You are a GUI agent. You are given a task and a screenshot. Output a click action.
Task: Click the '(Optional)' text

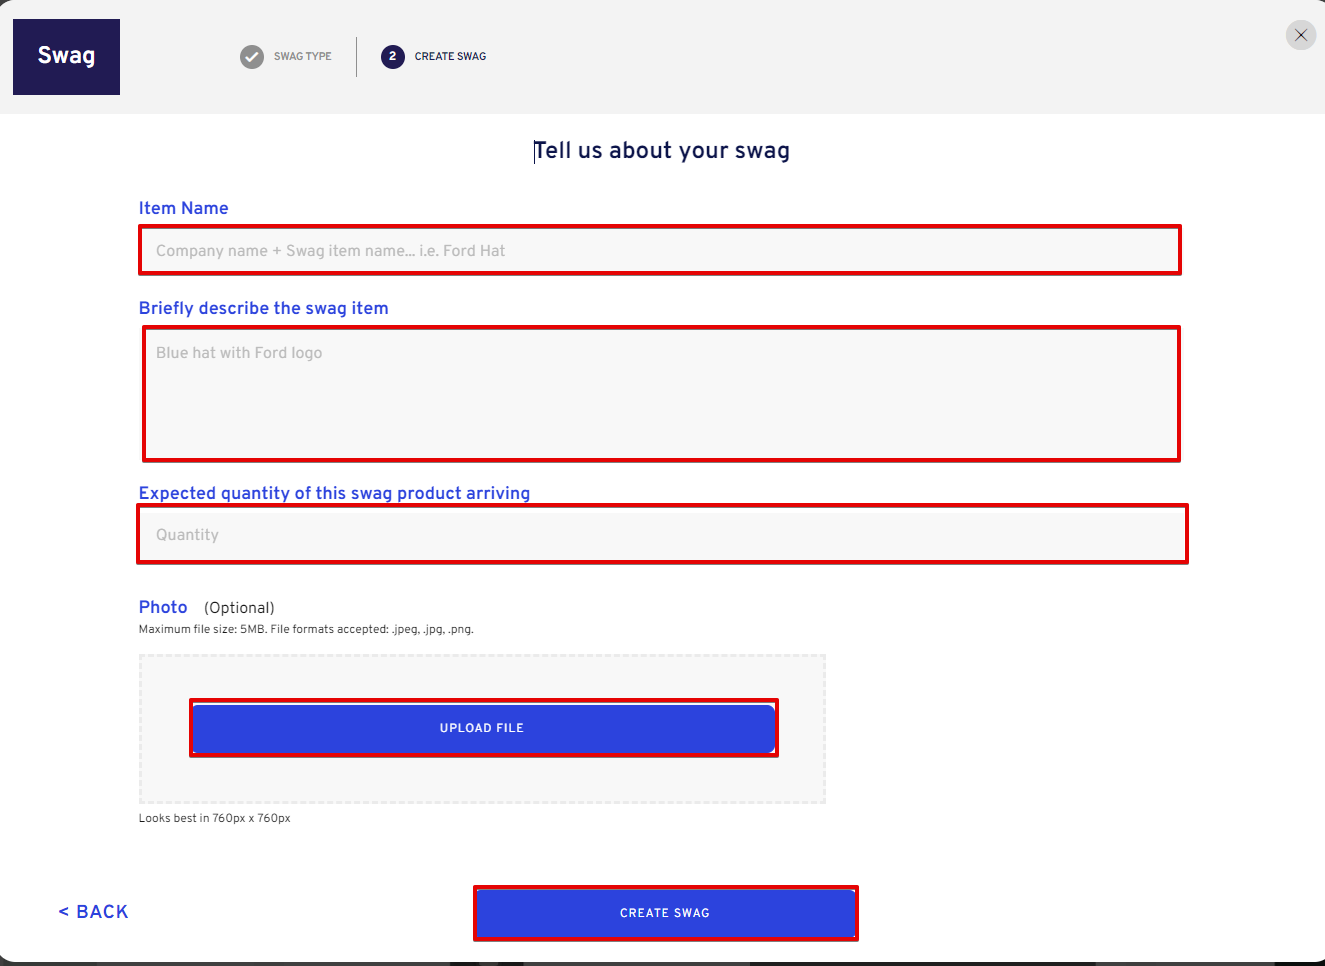click(239, 608)
